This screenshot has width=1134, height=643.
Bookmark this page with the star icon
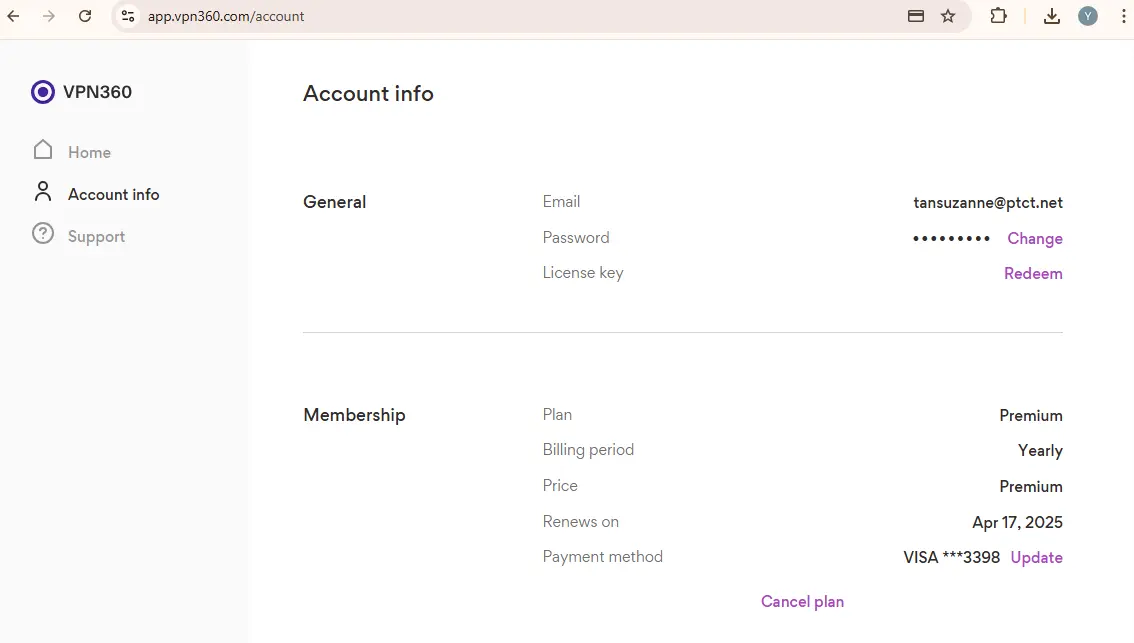pyautogui.click(x=948, y=16)
